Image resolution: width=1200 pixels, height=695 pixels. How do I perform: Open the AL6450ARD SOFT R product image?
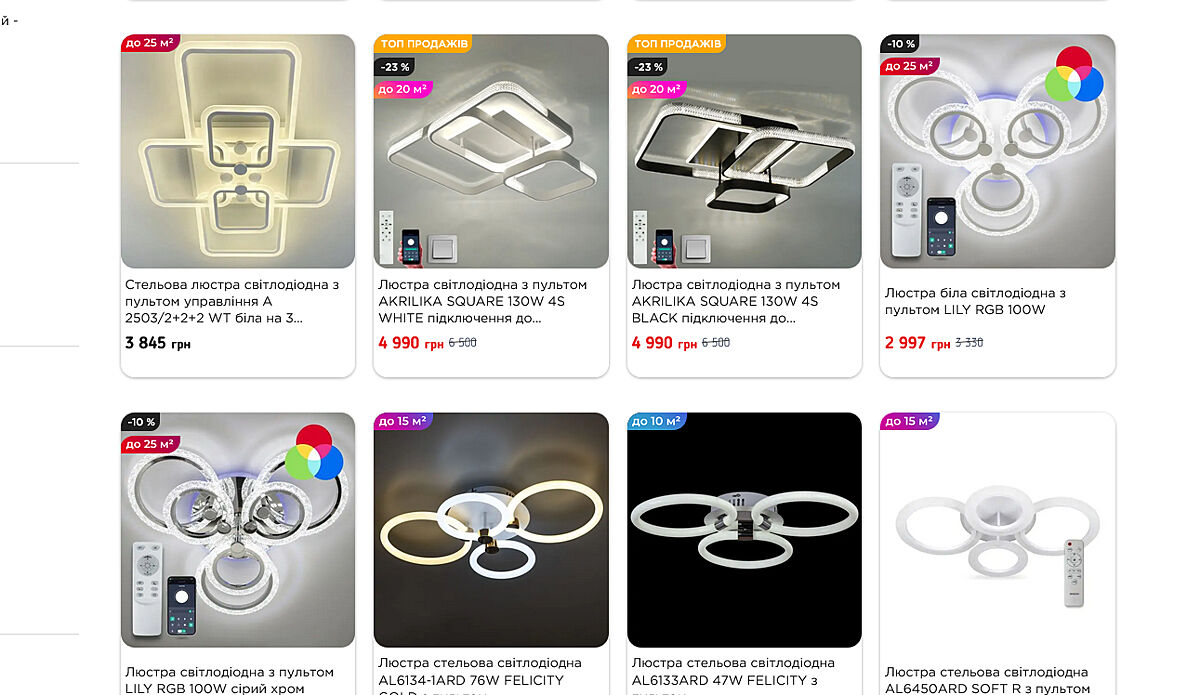click(x=998, y=530)
